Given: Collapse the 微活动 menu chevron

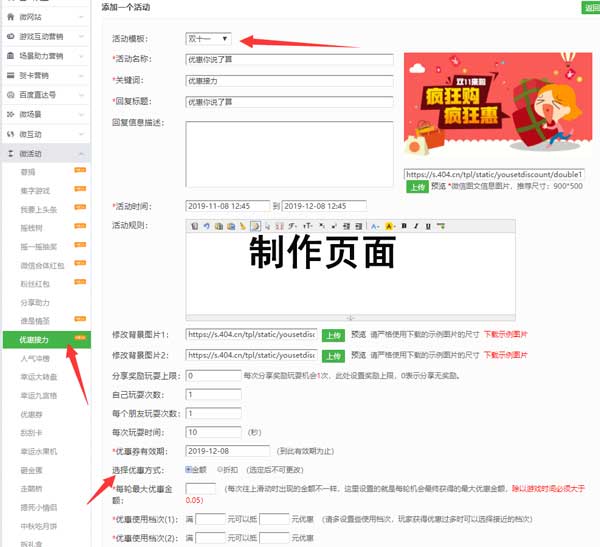Looking at the screenshot, I should [x=81, y=154].
